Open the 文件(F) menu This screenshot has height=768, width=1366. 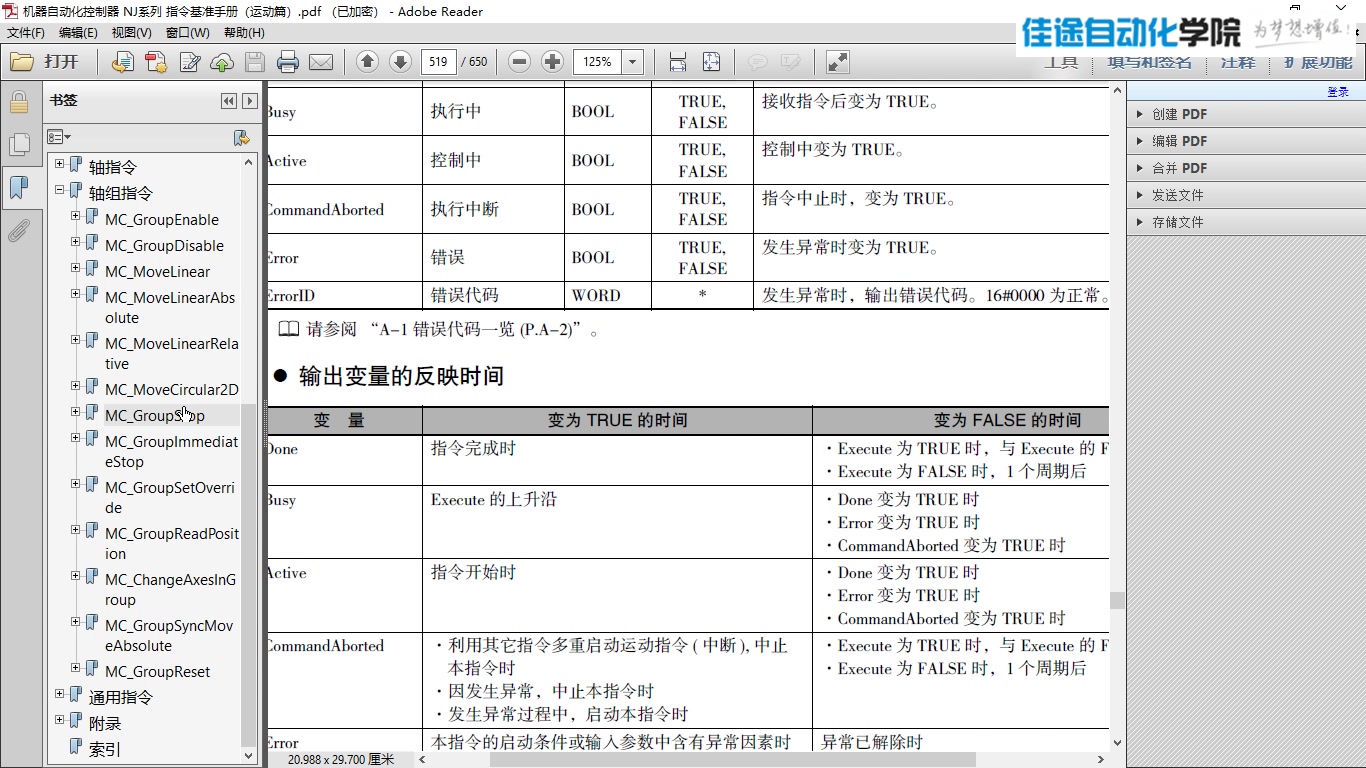pos(26,33)
